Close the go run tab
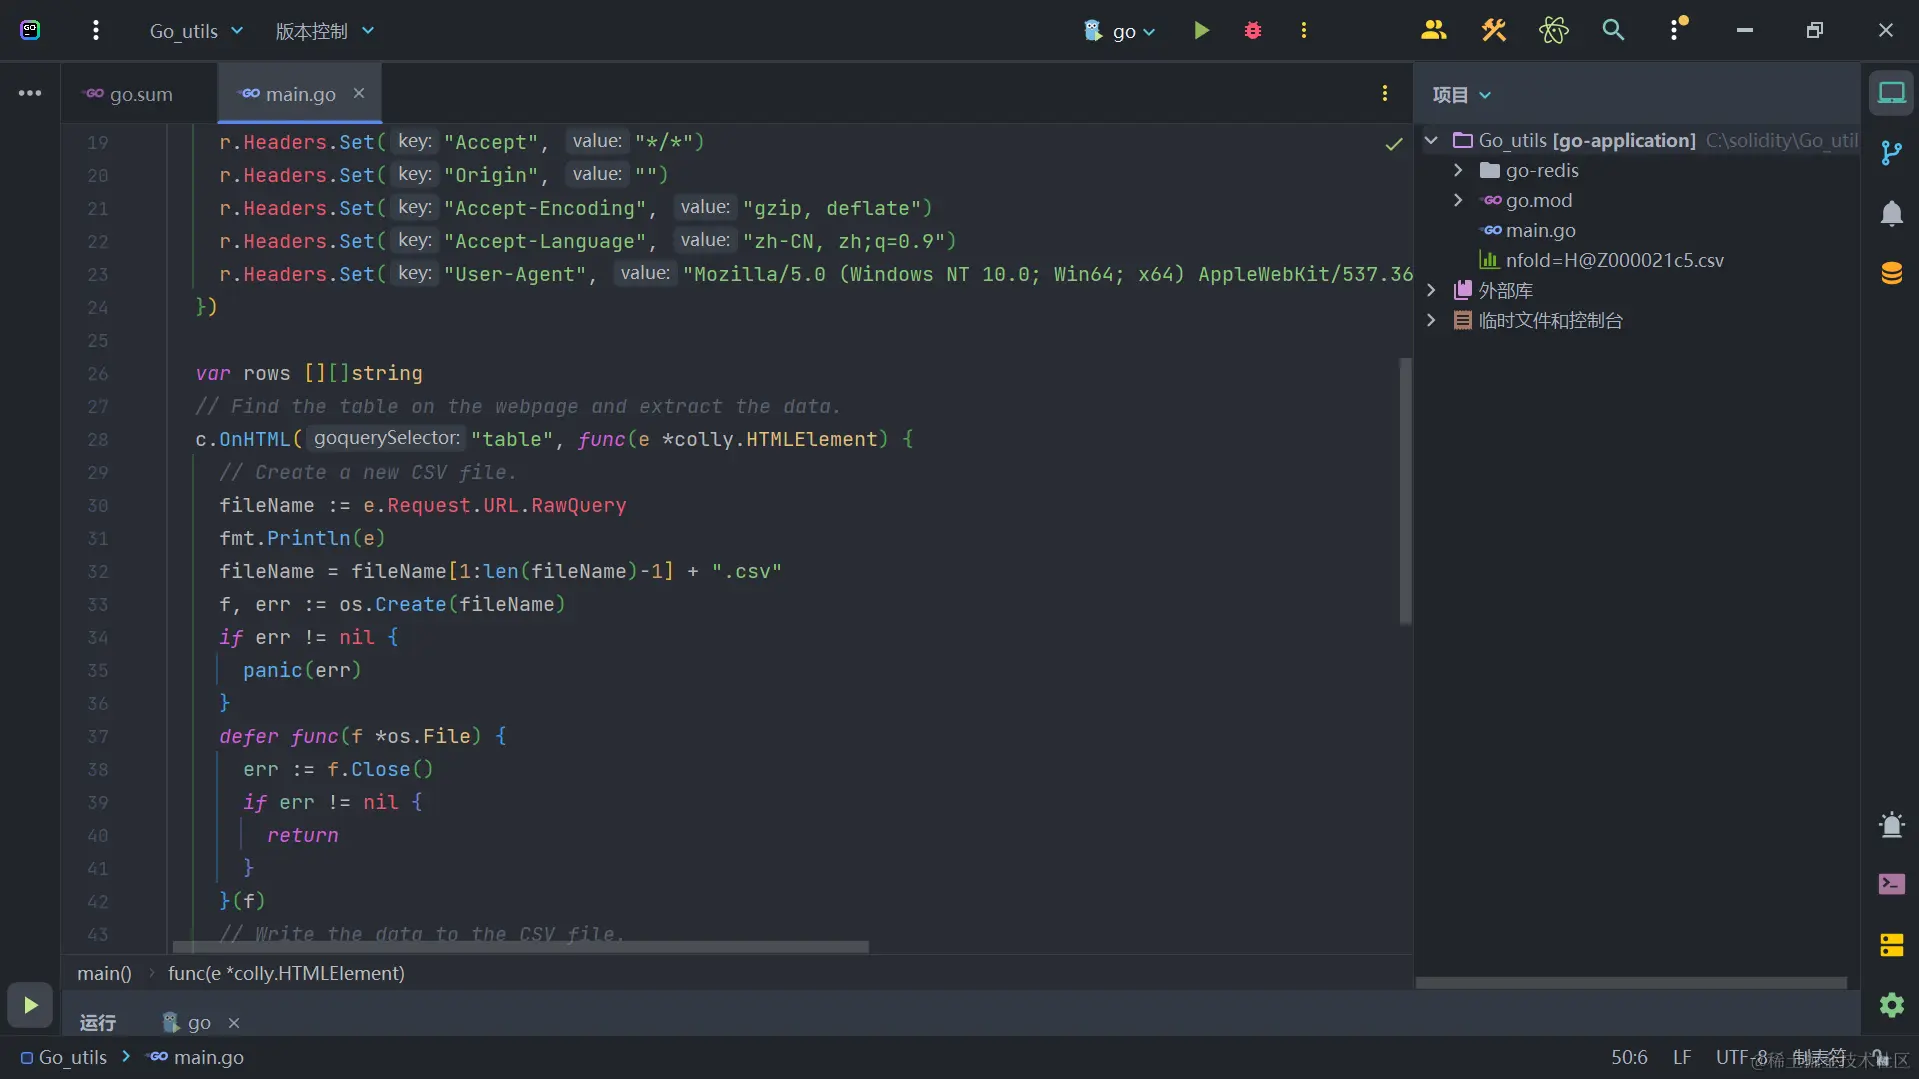This screenshot has height=1079, width=1919. (234, 1022)
